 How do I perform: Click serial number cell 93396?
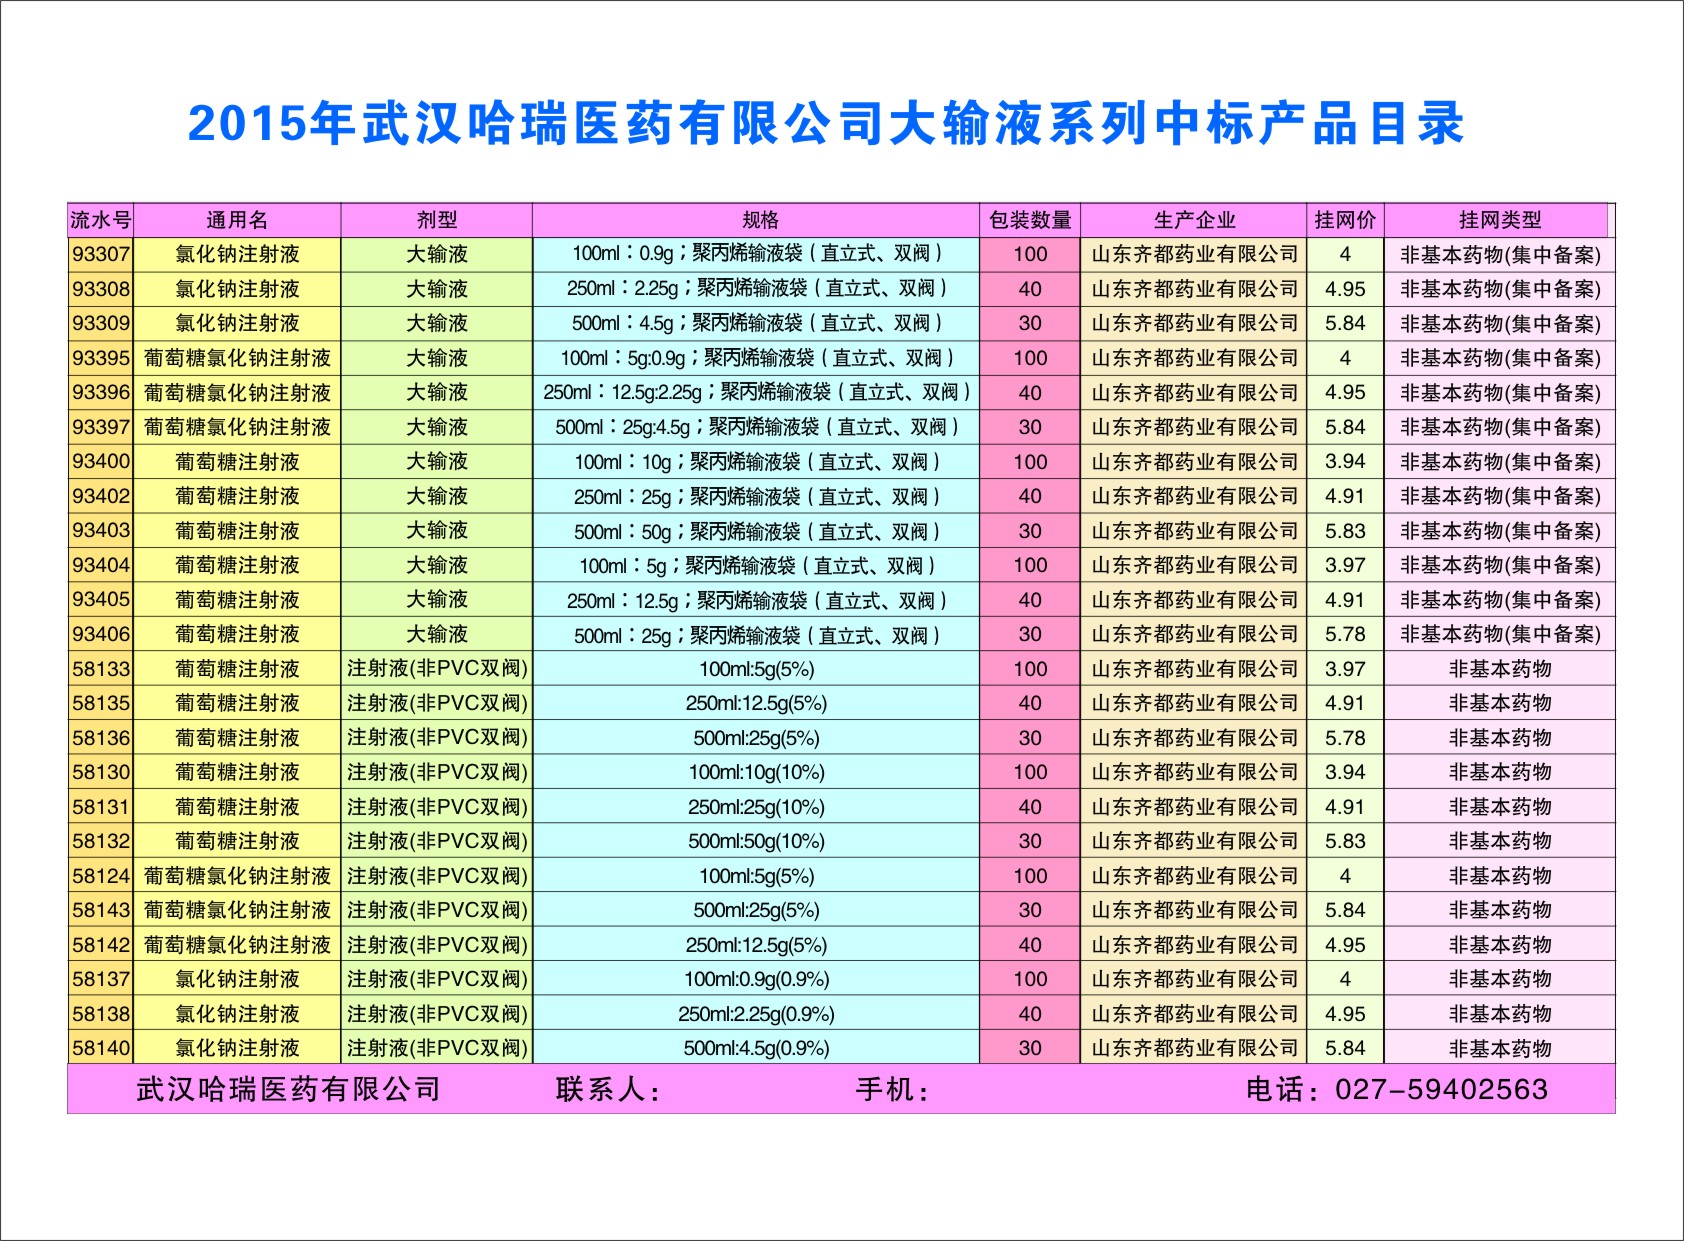point(100,392)
